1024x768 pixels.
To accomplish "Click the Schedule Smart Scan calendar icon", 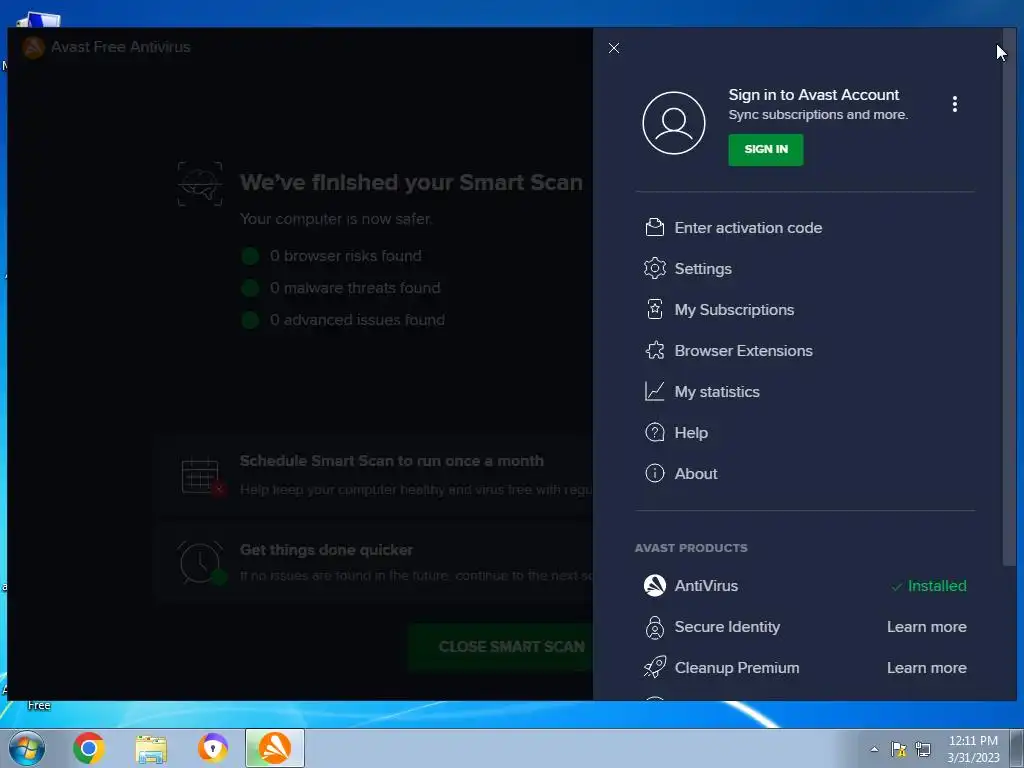I will point(201,475).
